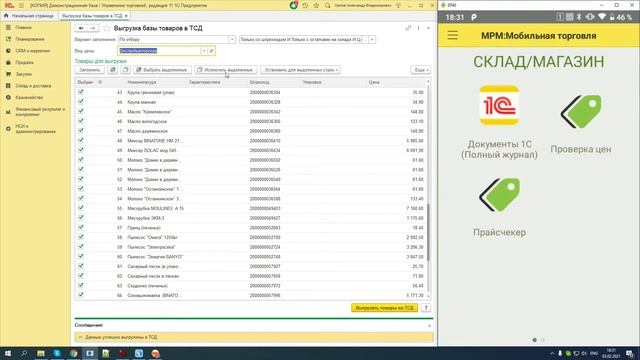Uncheck row 57 Принц (печенье)
Image resolution: width=640 pixels, height=360 pixels.
tap(81, 227)
